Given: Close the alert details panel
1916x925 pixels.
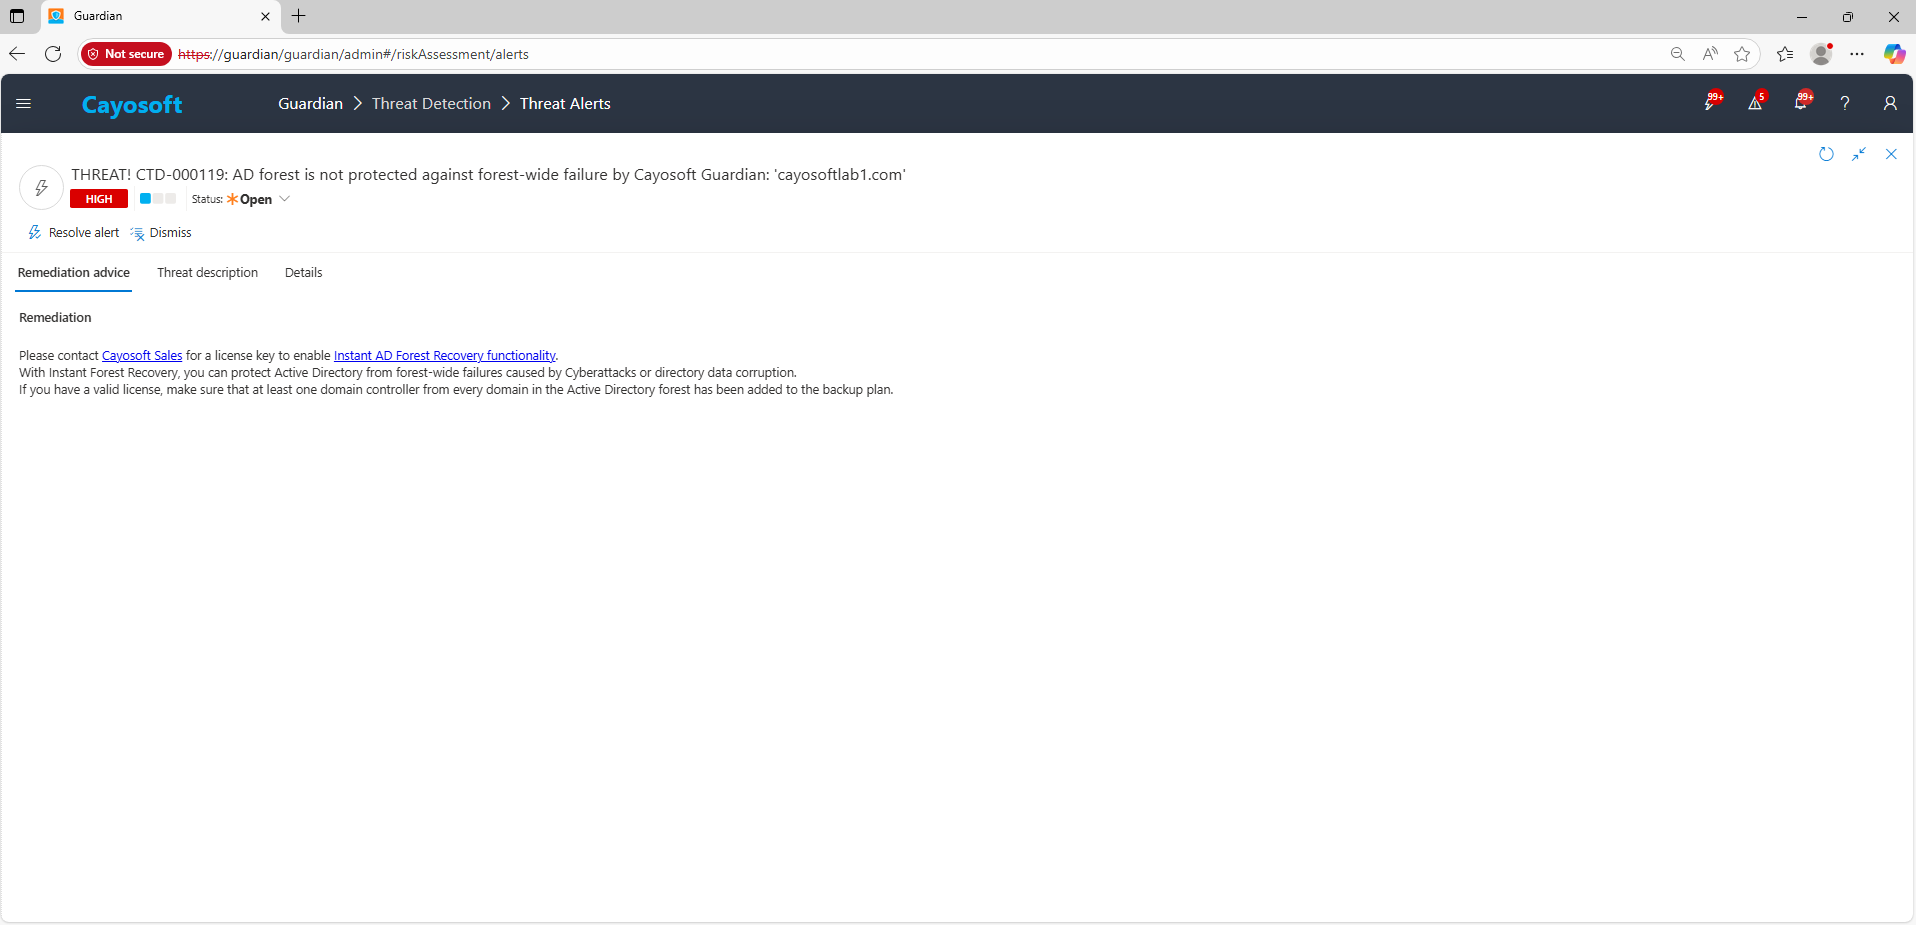Looking at the screenshot, I should click(1891, 154).
